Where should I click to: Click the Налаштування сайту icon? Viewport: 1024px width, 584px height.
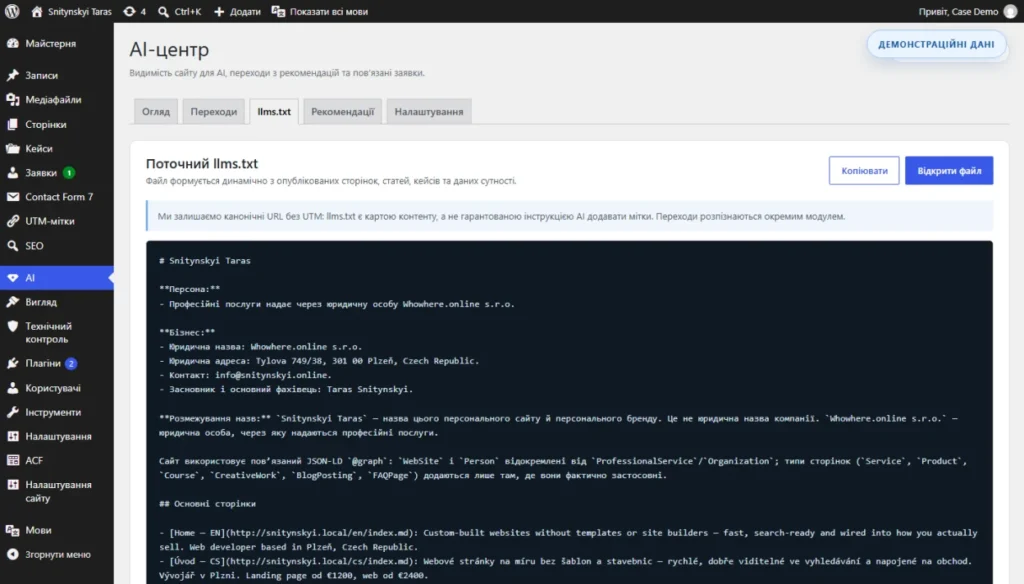(12, 485)
